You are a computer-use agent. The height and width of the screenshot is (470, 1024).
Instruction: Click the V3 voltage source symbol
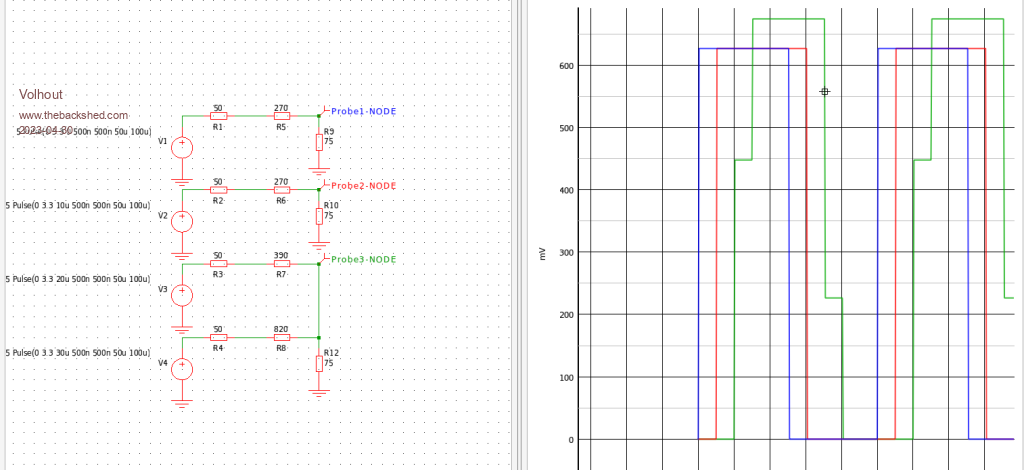[x=182, y=294]
